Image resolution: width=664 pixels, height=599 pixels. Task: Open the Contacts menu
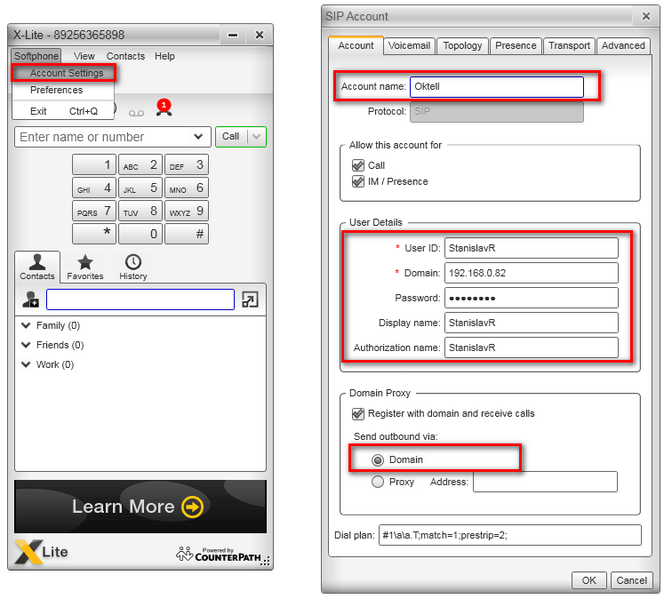coord(125,56)
